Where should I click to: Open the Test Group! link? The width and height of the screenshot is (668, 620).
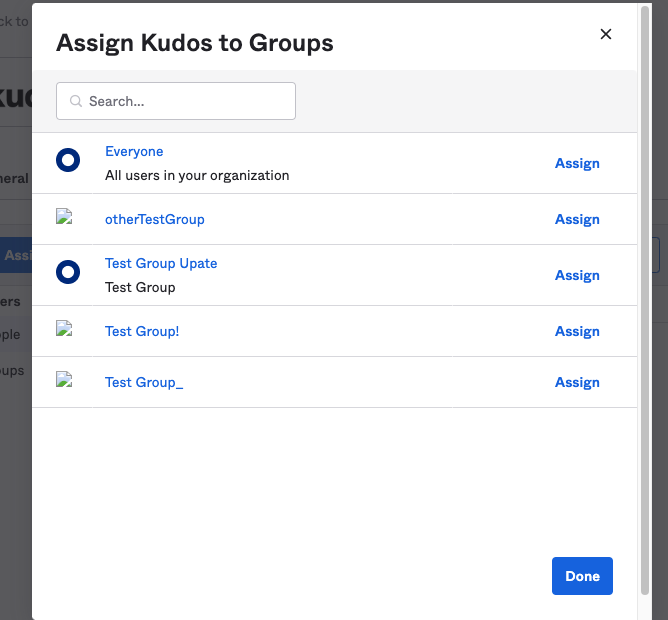tap(142, 331)
